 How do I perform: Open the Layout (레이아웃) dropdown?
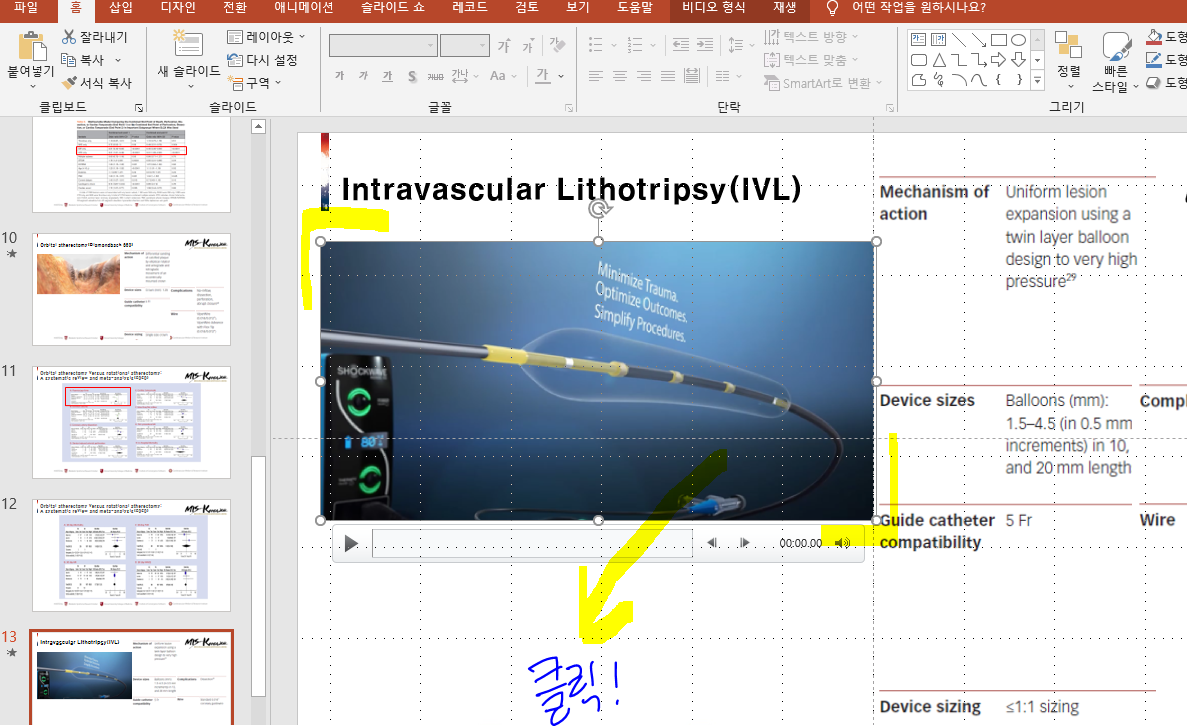tap(266, 36)
